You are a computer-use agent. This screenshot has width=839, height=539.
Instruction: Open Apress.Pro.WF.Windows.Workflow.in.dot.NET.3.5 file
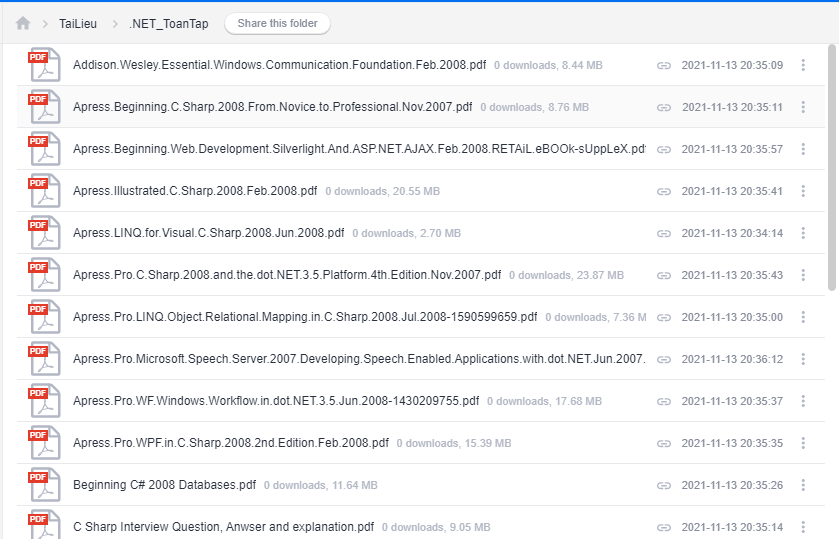tap(276, 401)
